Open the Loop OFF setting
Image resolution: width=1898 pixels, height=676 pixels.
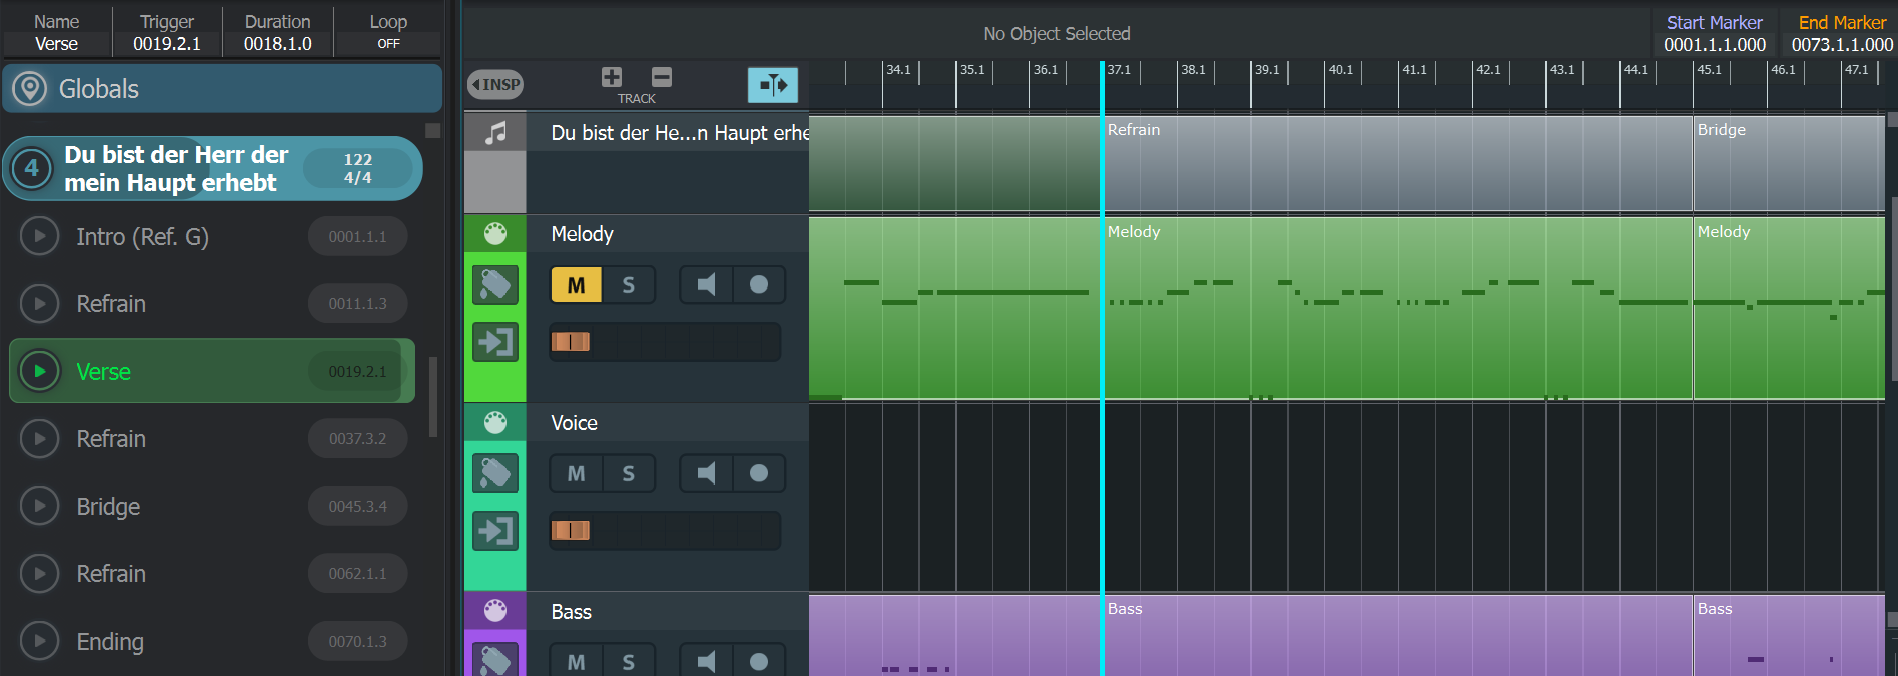point(388,43)
